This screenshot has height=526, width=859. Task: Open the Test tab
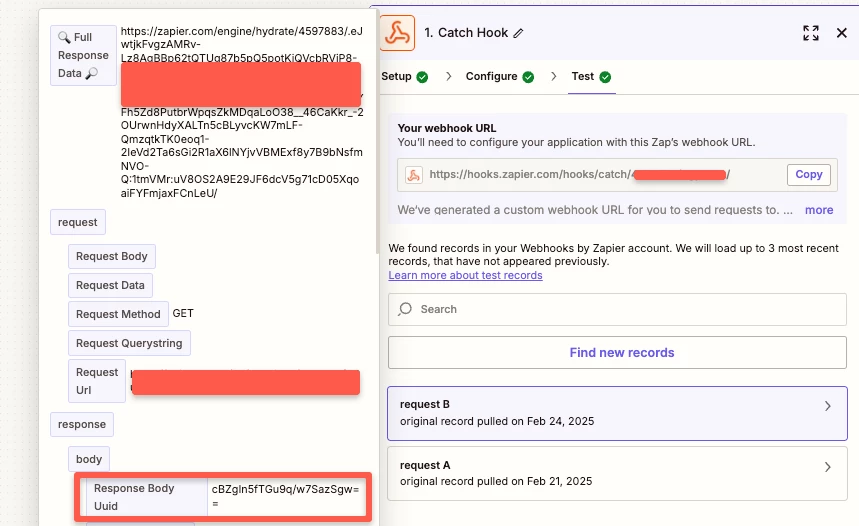click(x=582, y=77)
